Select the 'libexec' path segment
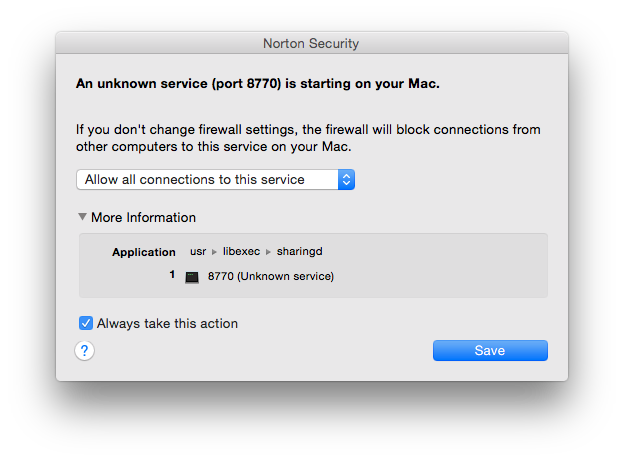 point(241,252)
